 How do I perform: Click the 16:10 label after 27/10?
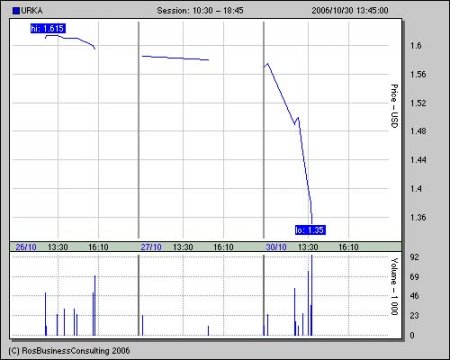tap(223, 247)
